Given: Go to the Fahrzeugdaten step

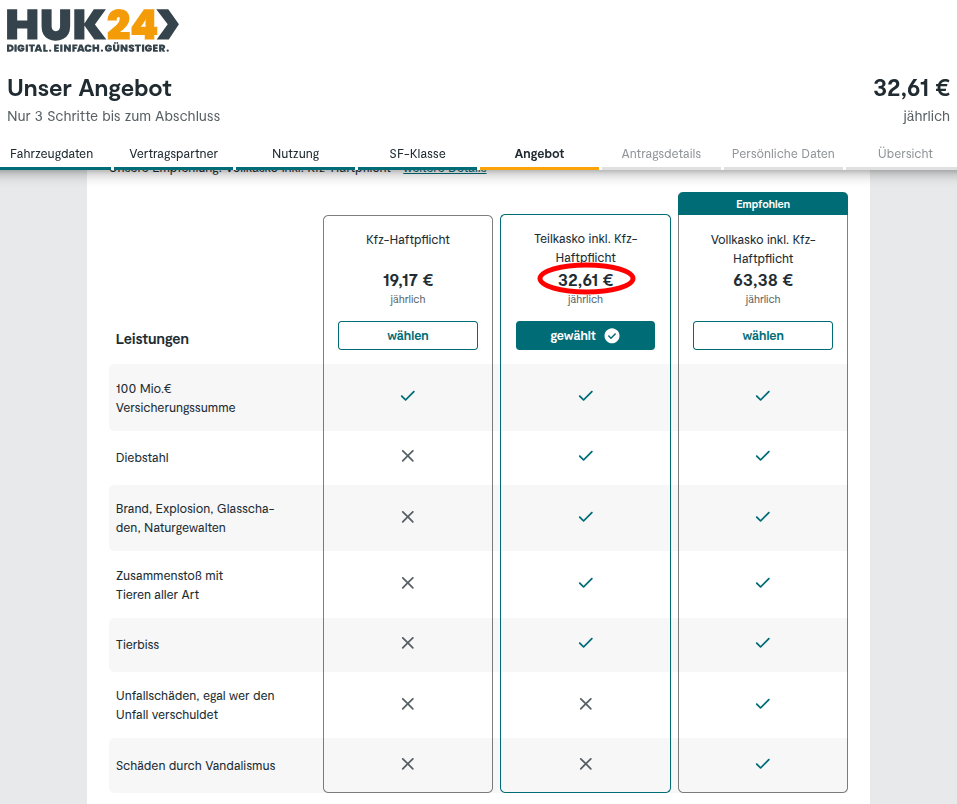Looking at the screenshot, I should coord(51,154).
